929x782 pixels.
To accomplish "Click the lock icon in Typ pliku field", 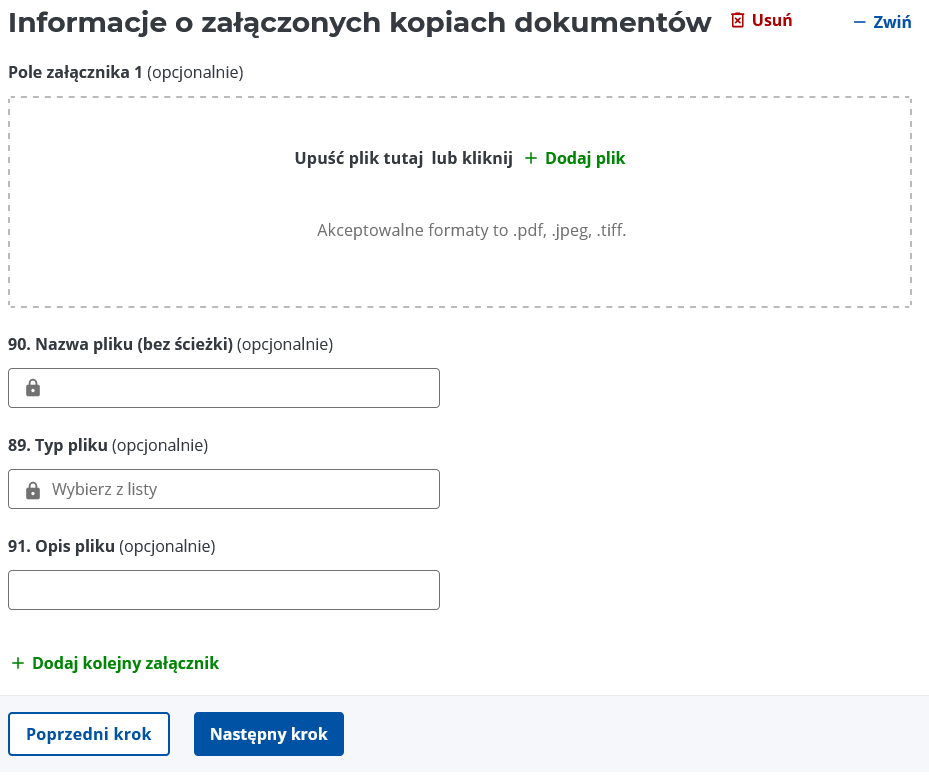I will [x=33, y=489].
